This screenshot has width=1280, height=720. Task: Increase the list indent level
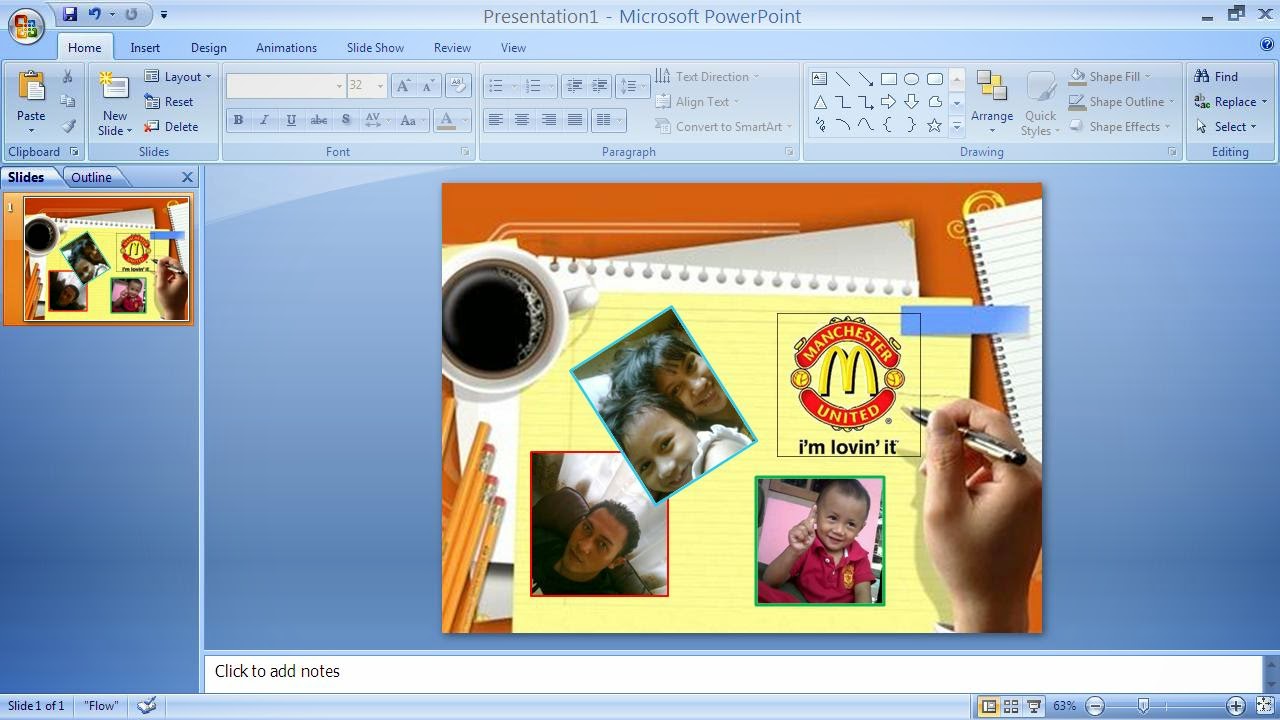(x=599, y=86)
